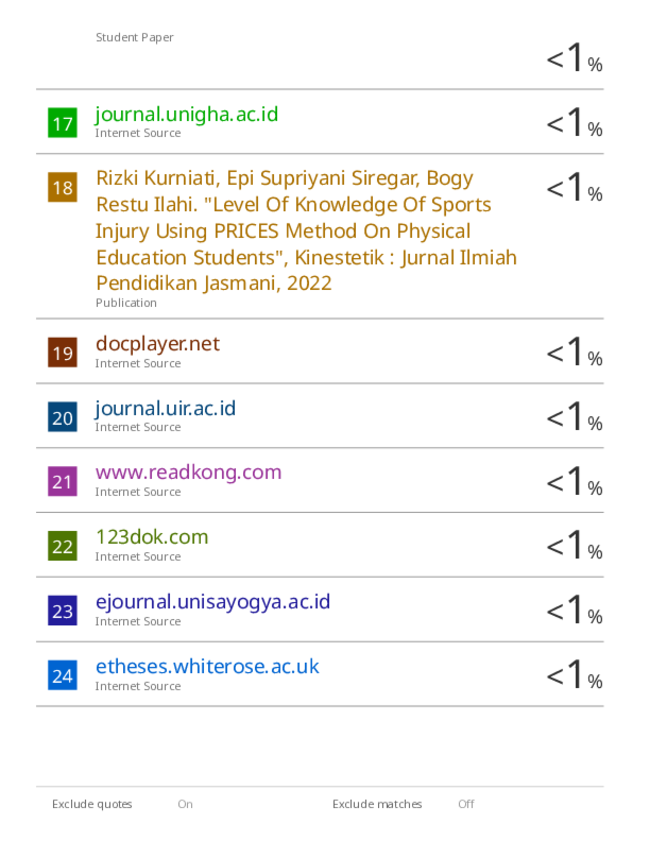This screenshot has width=650, height=841.
Task: Open the Rizki Kurniati publication title
Action: pyautogui.click(x=306, y=231)
